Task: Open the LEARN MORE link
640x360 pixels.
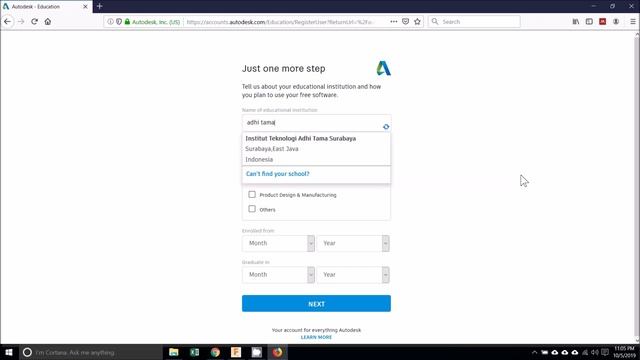Action: coord(316,337)
